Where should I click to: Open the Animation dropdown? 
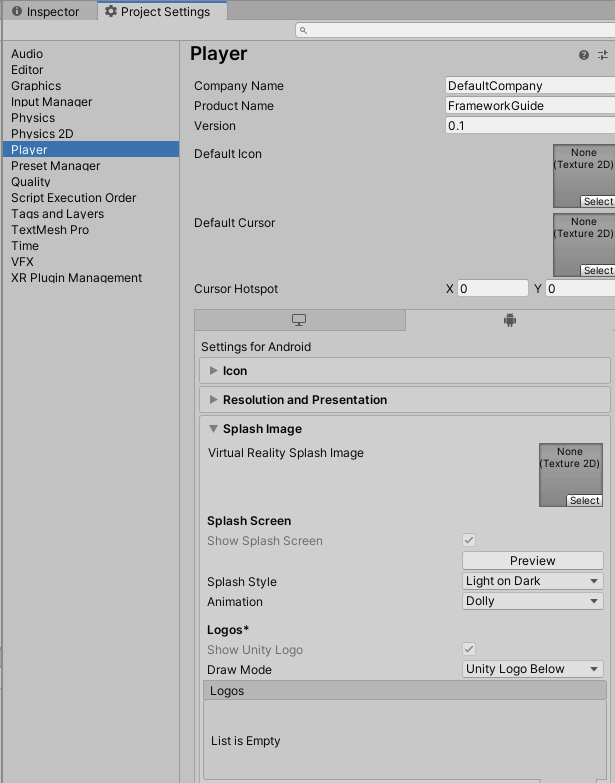(533, 601)
